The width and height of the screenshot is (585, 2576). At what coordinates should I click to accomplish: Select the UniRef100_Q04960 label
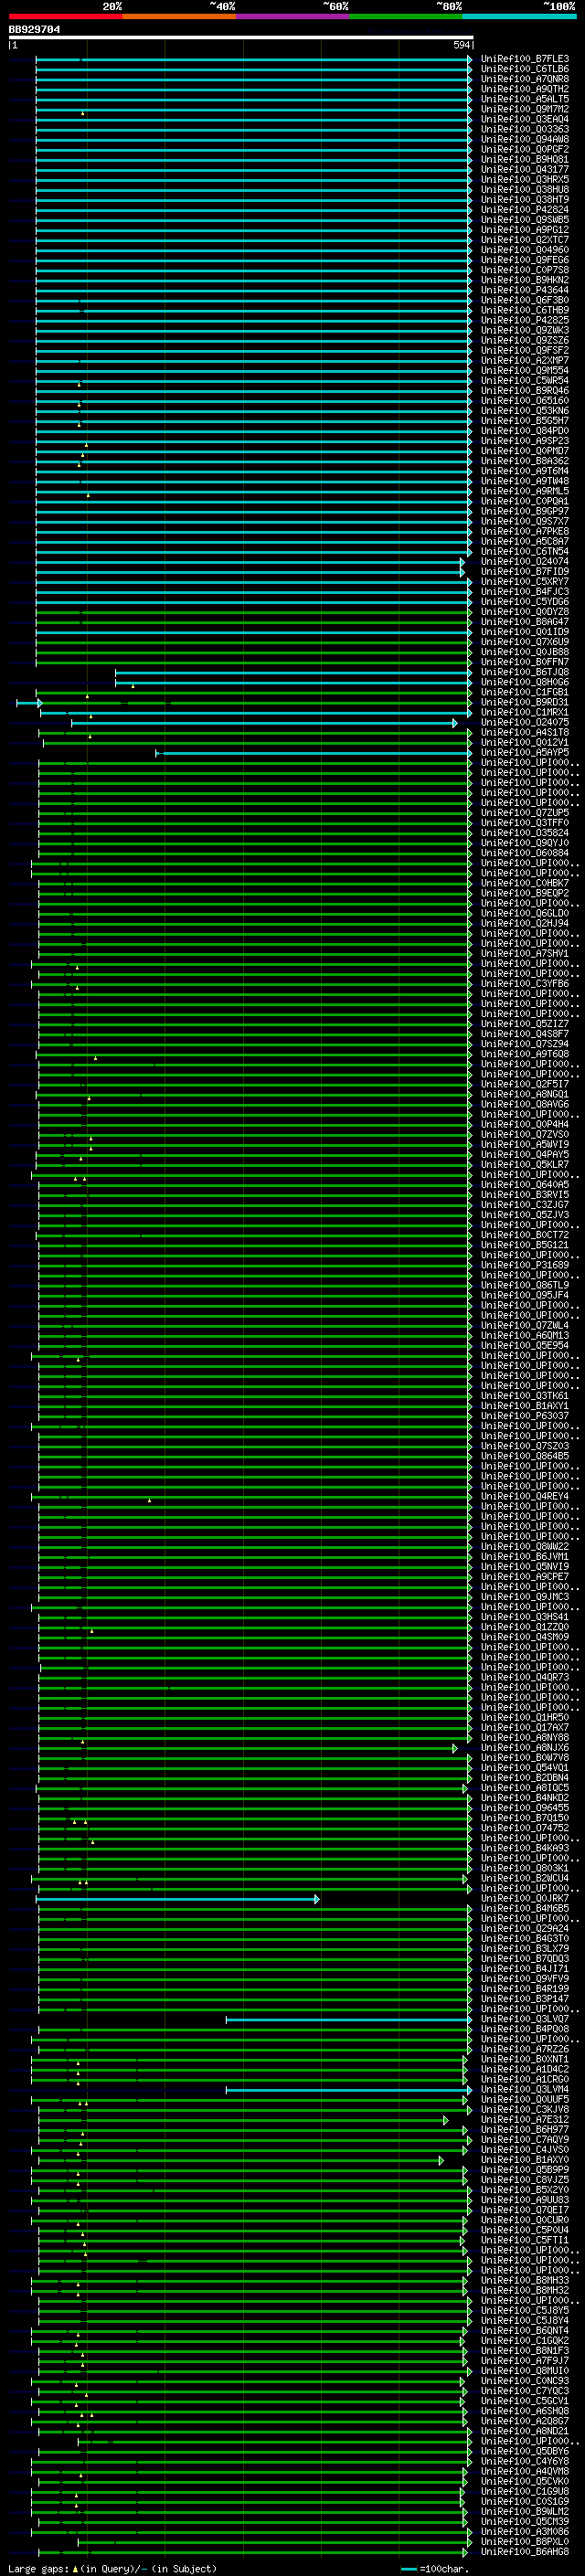click(x=525, y=250)
